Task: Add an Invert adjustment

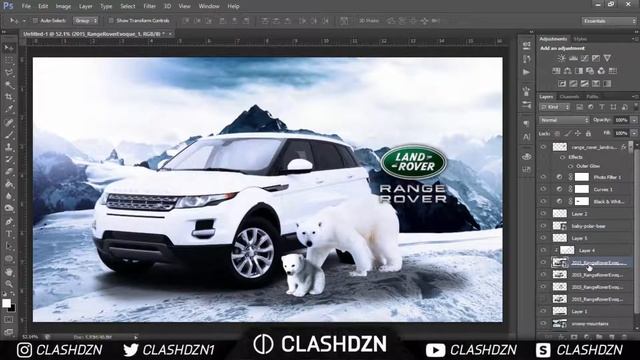Action: coord(562,84)
